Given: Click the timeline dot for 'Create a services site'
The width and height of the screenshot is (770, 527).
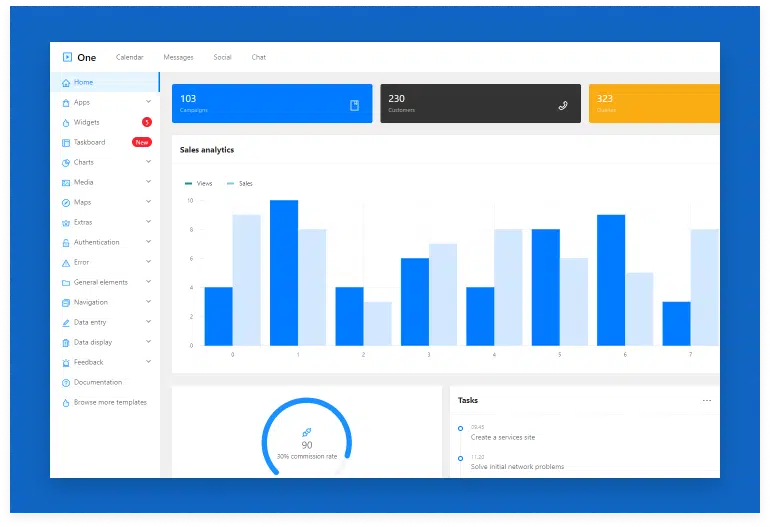Looking at the screenshot, I should point(460,429).
